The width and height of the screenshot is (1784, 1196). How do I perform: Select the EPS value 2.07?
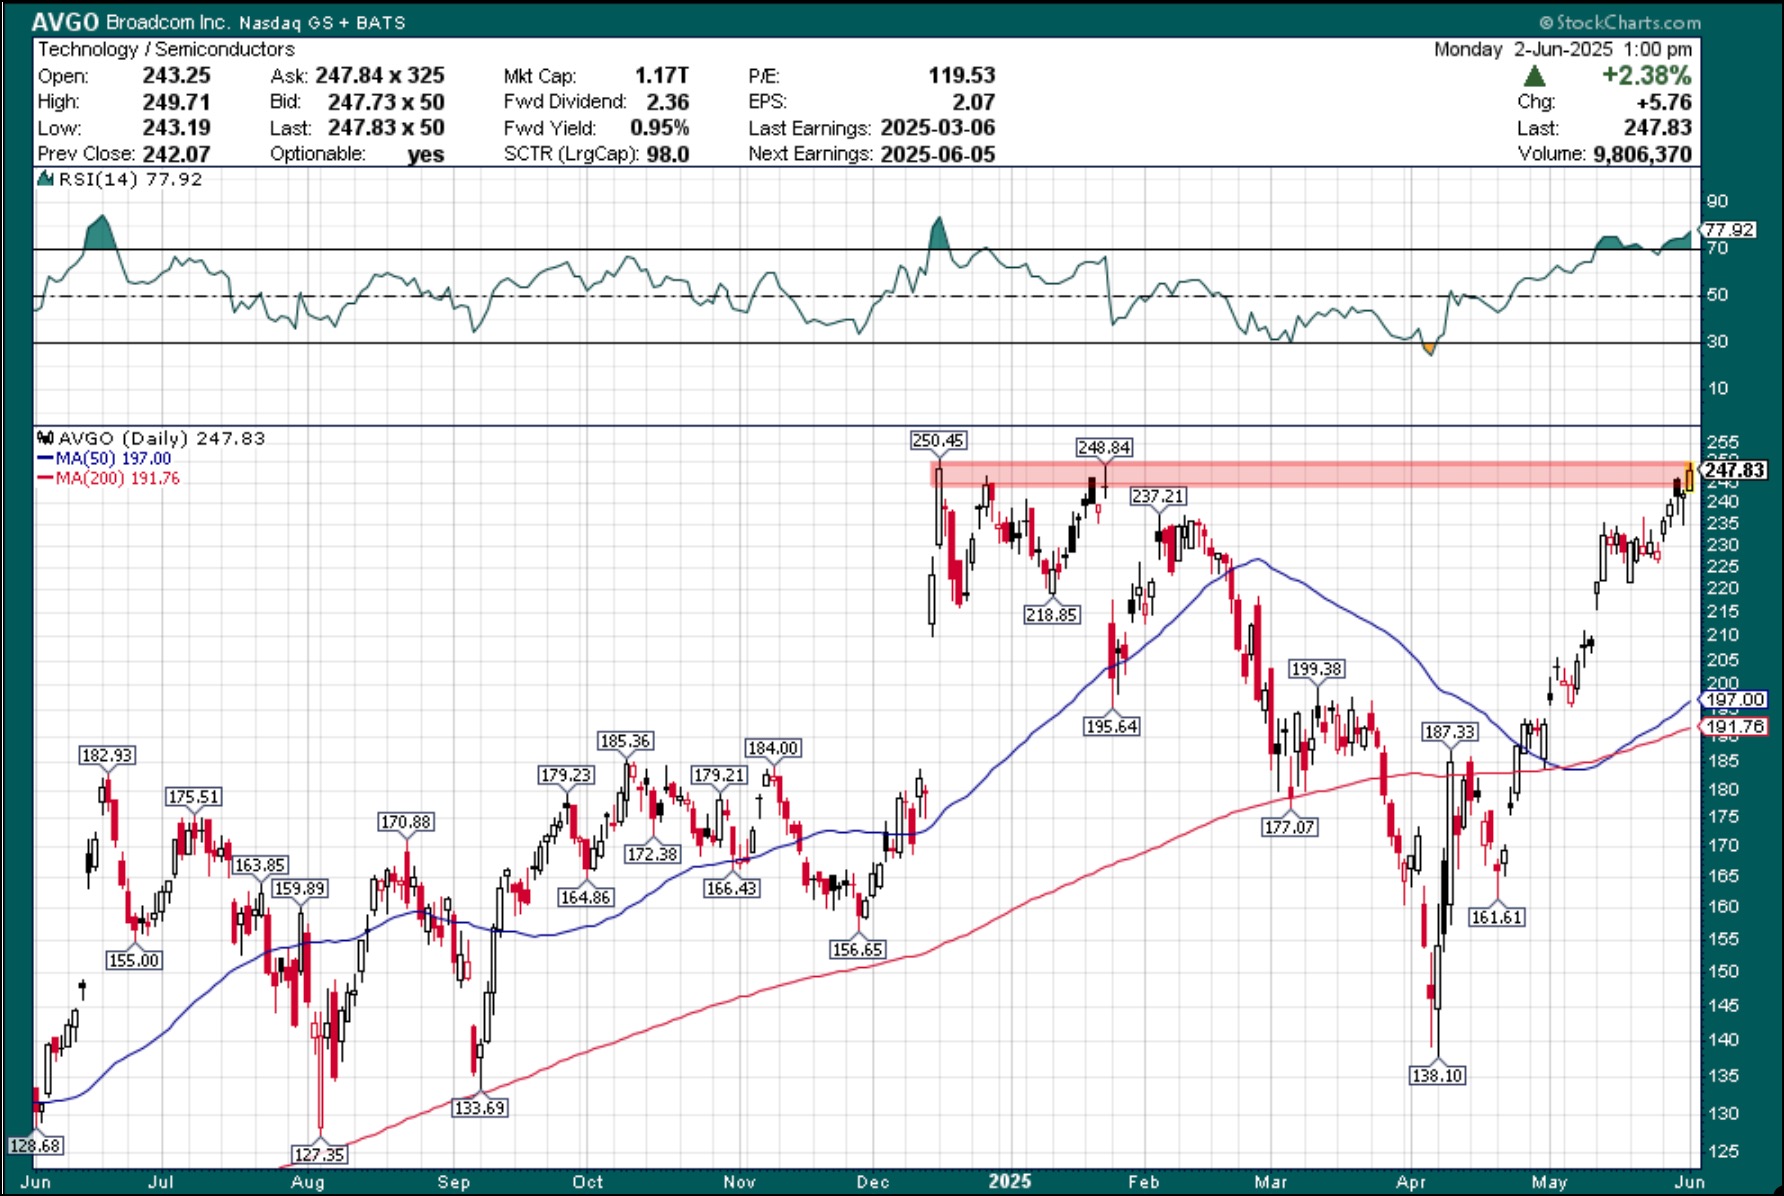[973, 101]
